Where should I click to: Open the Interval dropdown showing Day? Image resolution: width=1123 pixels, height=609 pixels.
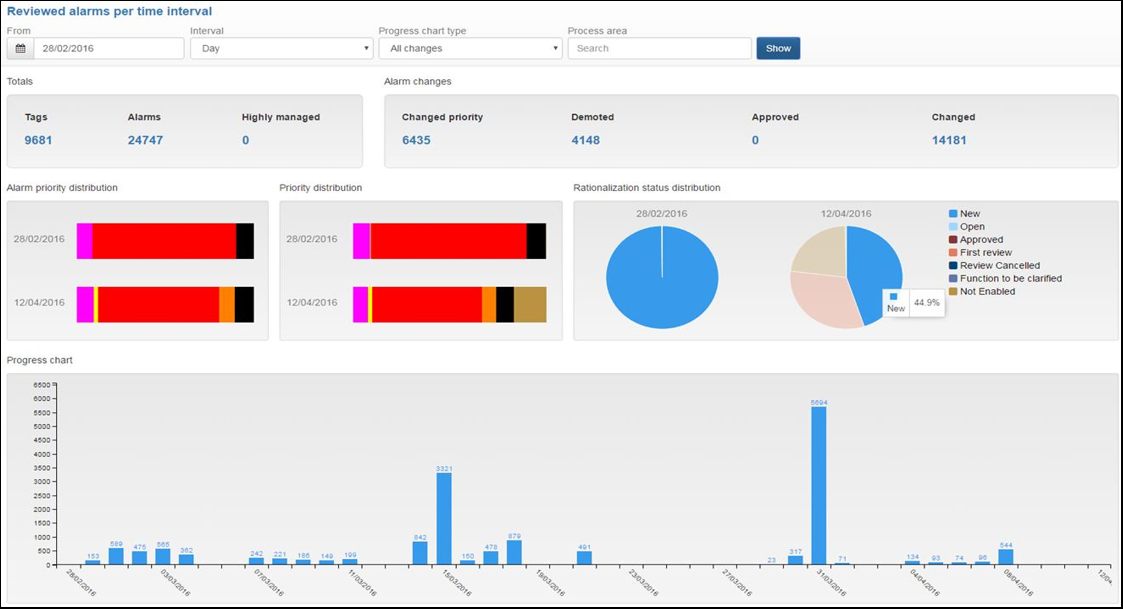281,49
